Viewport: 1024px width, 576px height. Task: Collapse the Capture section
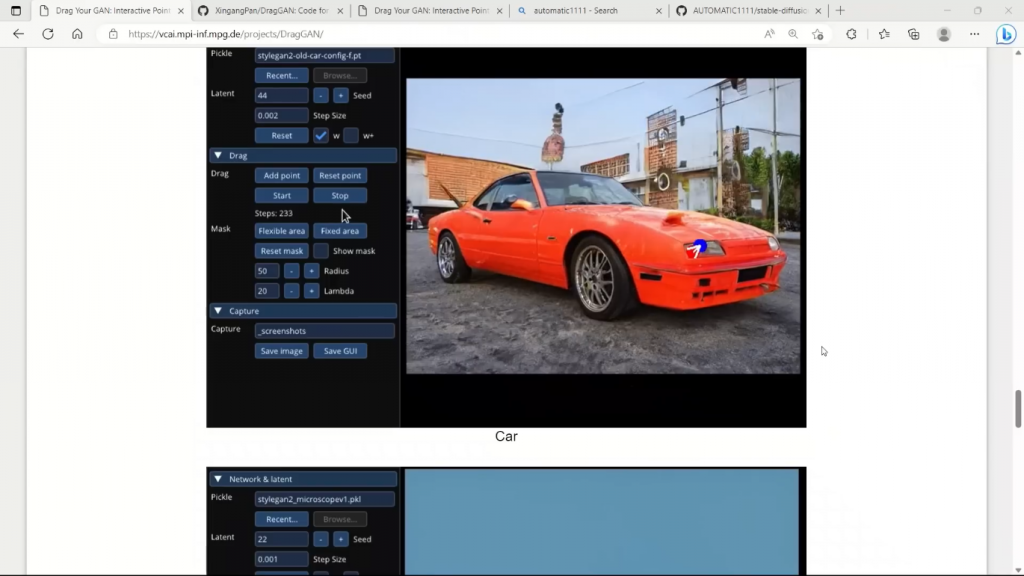(x=218, y=311)
